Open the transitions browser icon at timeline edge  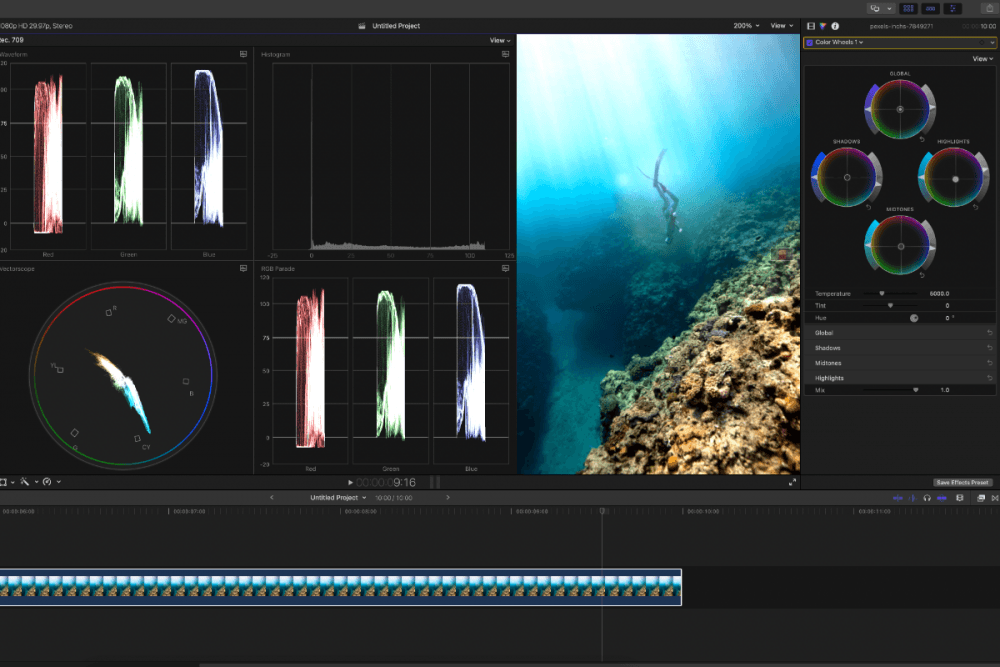click(995, 498)
